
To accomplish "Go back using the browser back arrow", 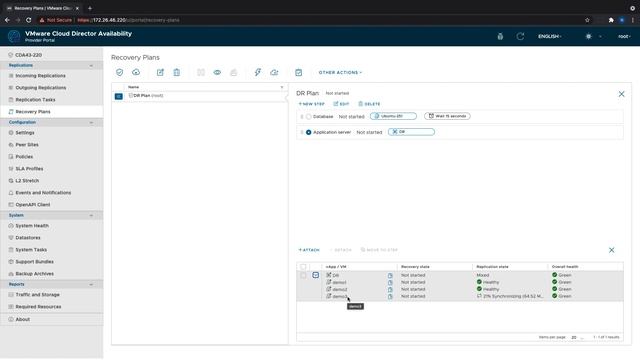I will point(7,20).
